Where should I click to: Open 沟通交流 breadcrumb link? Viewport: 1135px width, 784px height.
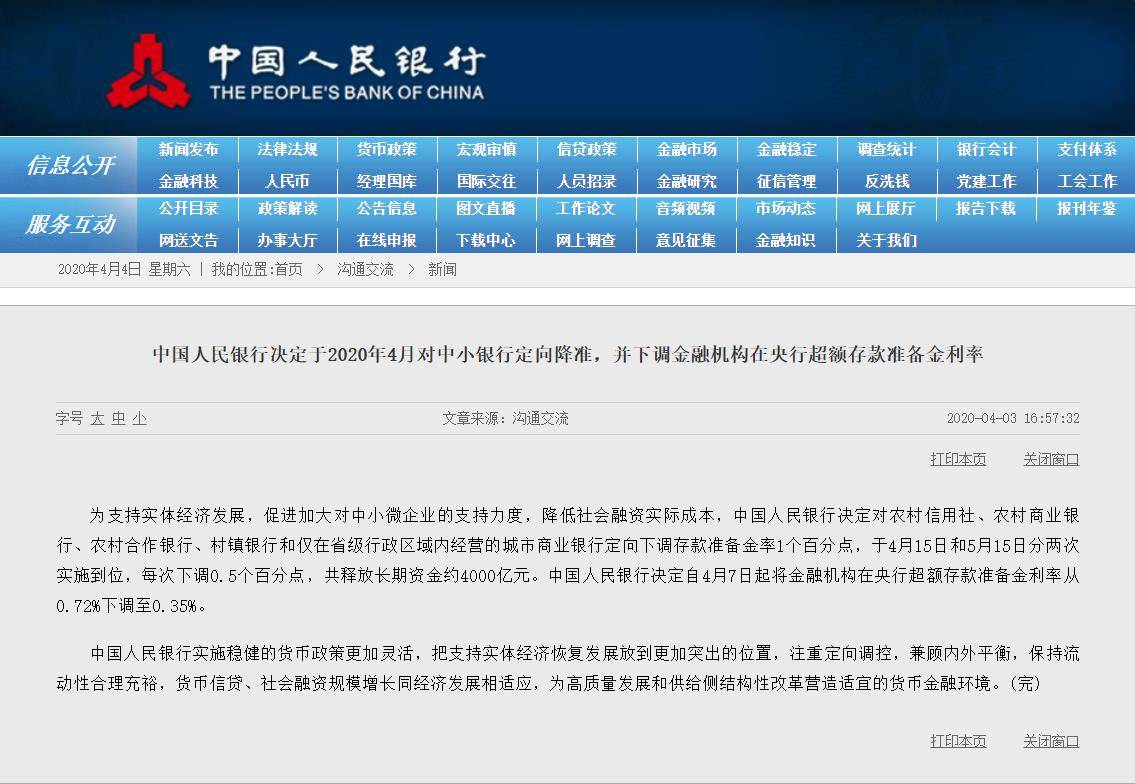pyautogui.click(x=366, y=269)
